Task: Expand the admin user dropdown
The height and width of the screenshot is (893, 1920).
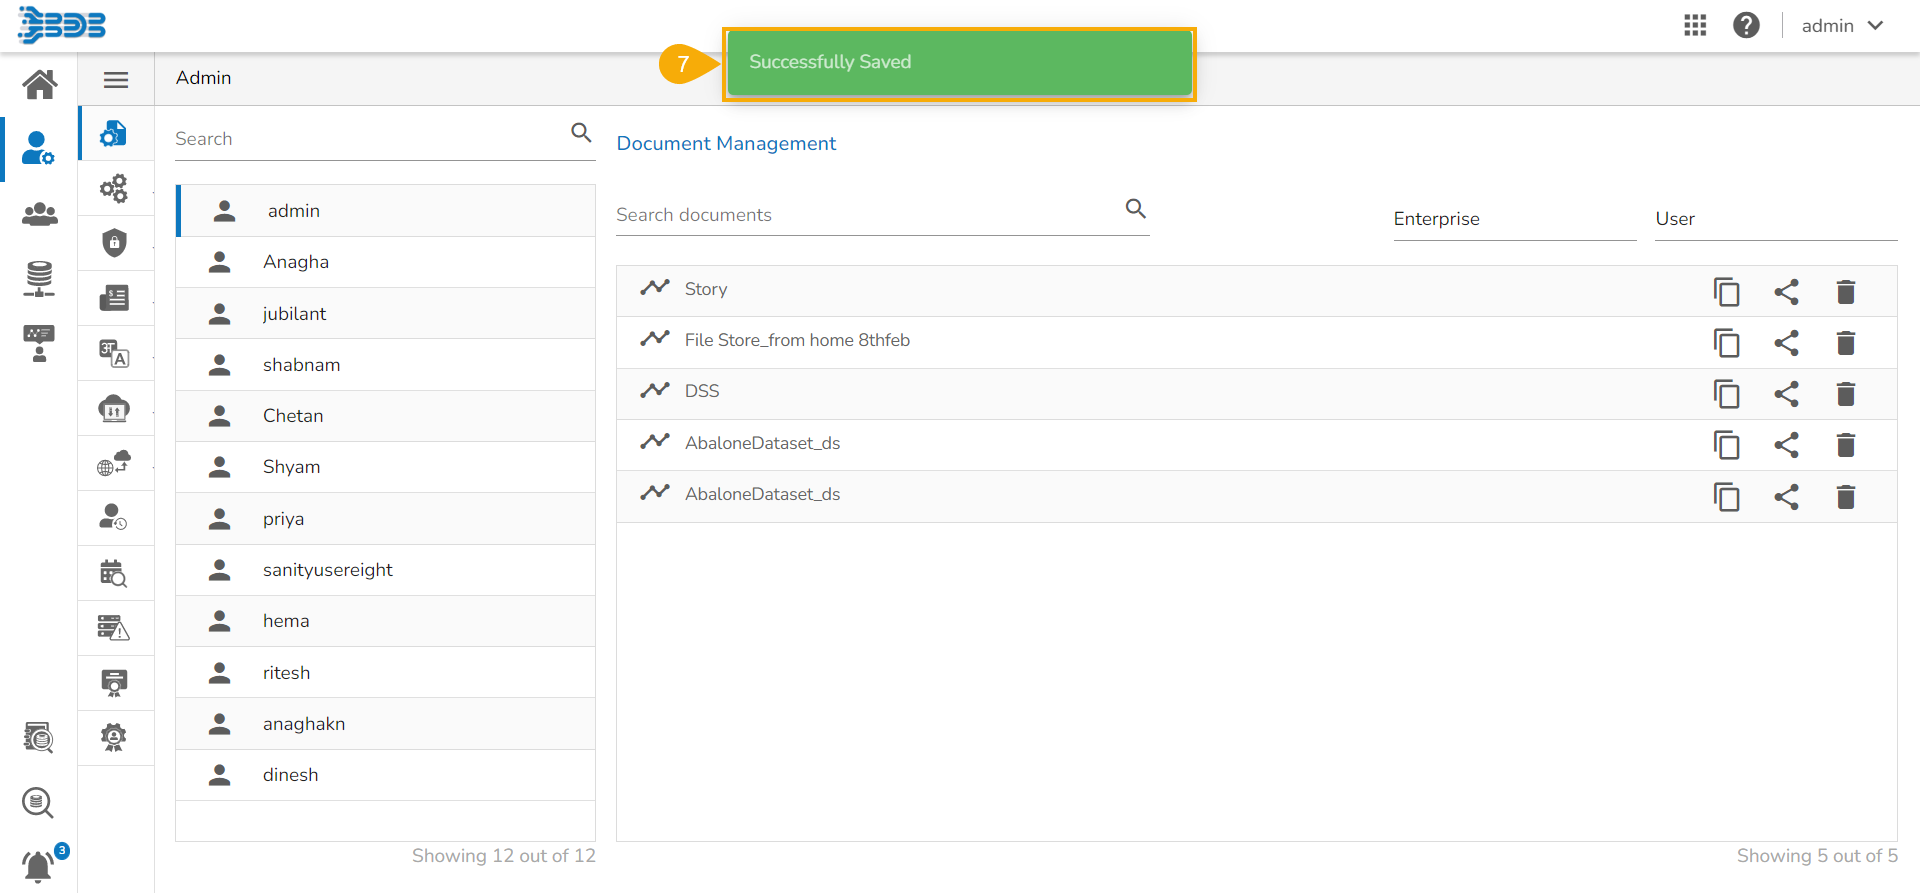Action: (1842, 26)
